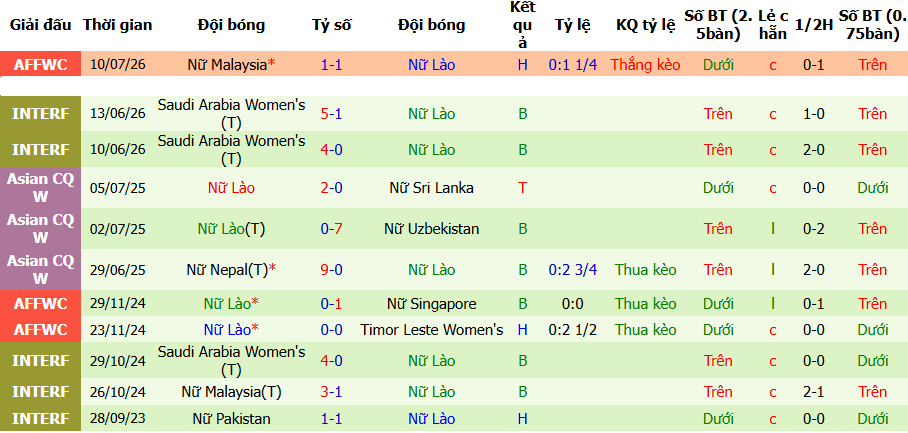Select the AFFWC league badge dated 10/07/26
The width and height of the screenshot is (908, 433).
pos(41,64)
